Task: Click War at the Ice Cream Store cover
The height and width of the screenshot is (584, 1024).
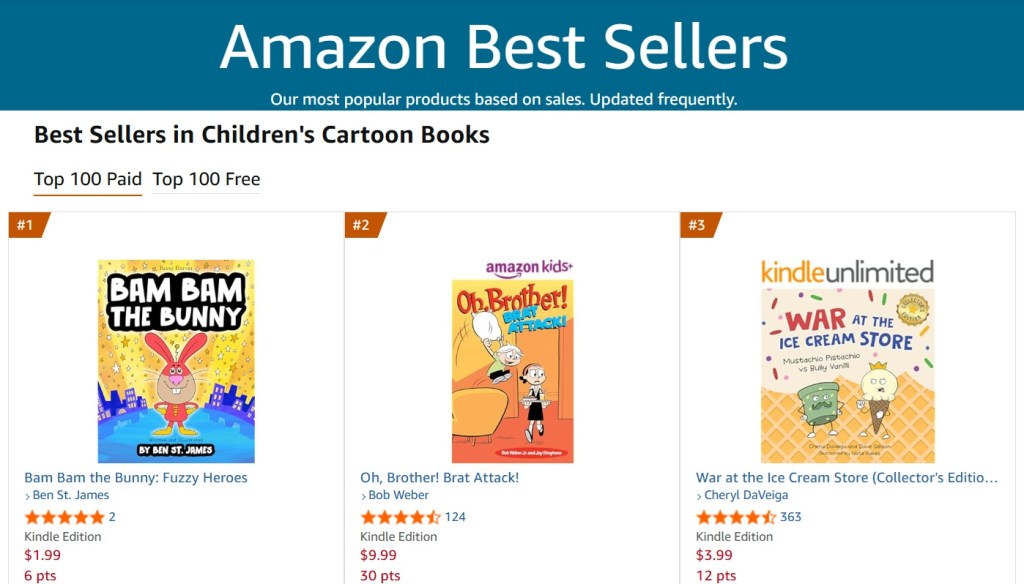Action: [x=847, y=376]
